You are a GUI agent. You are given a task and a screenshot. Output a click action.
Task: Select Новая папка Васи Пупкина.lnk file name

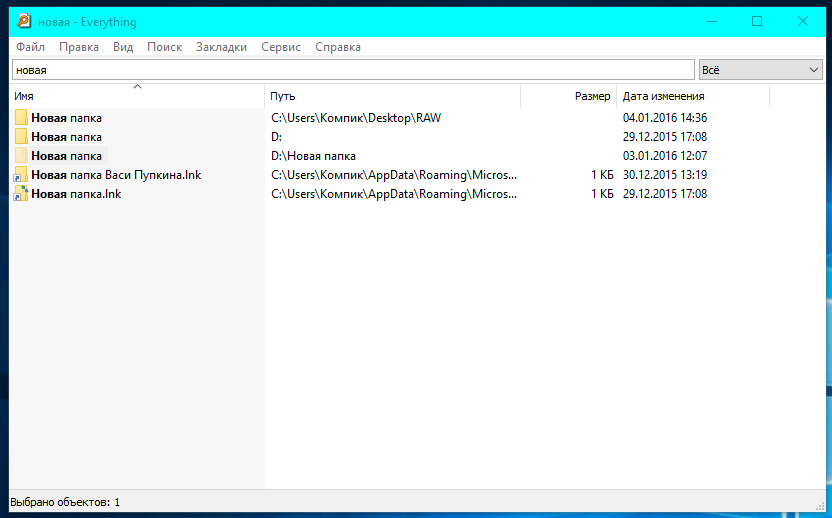click(x=116, y=175)
